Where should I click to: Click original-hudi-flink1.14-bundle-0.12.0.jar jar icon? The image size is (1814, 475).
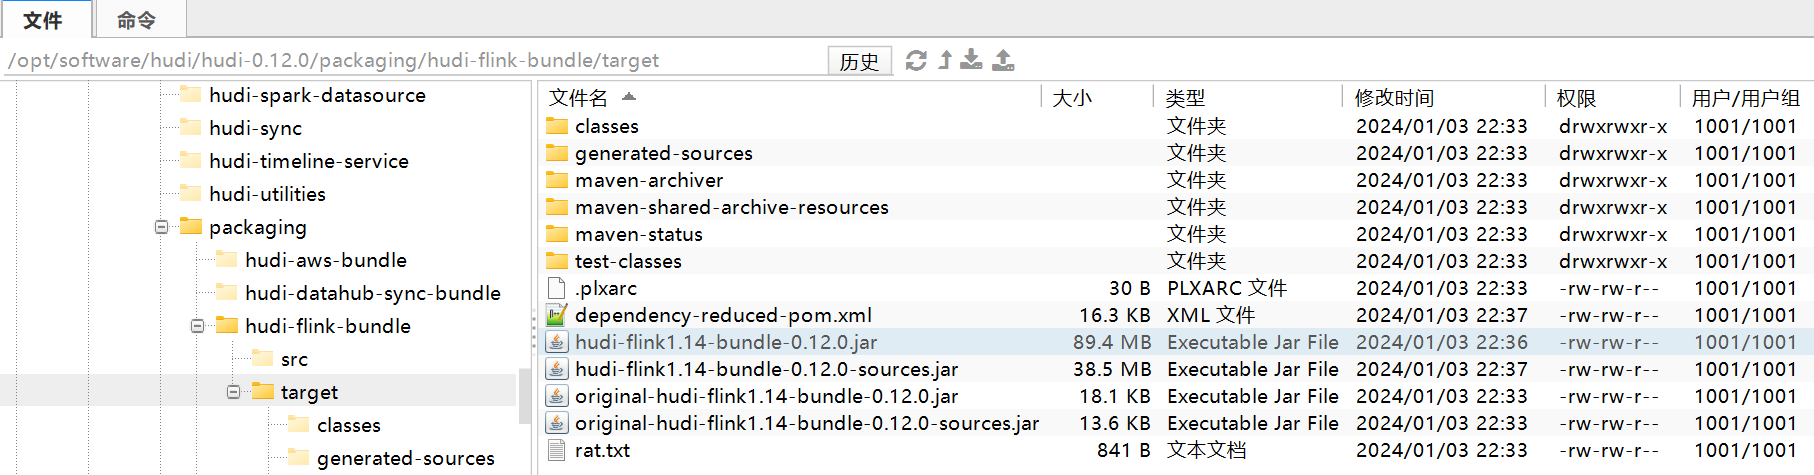[x=557, y=396]
